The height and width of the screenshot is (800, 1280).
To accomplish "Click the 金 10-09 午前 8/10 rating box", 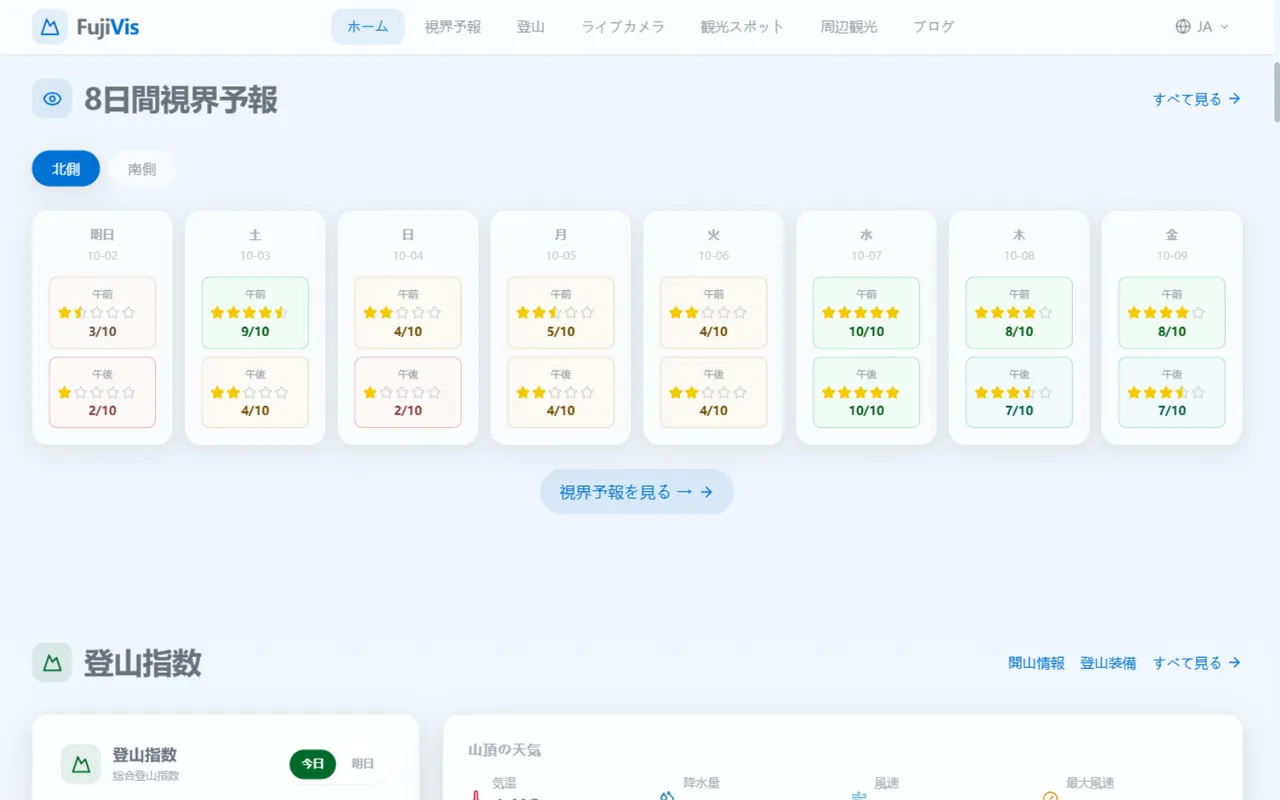I will coord(1172,313).
